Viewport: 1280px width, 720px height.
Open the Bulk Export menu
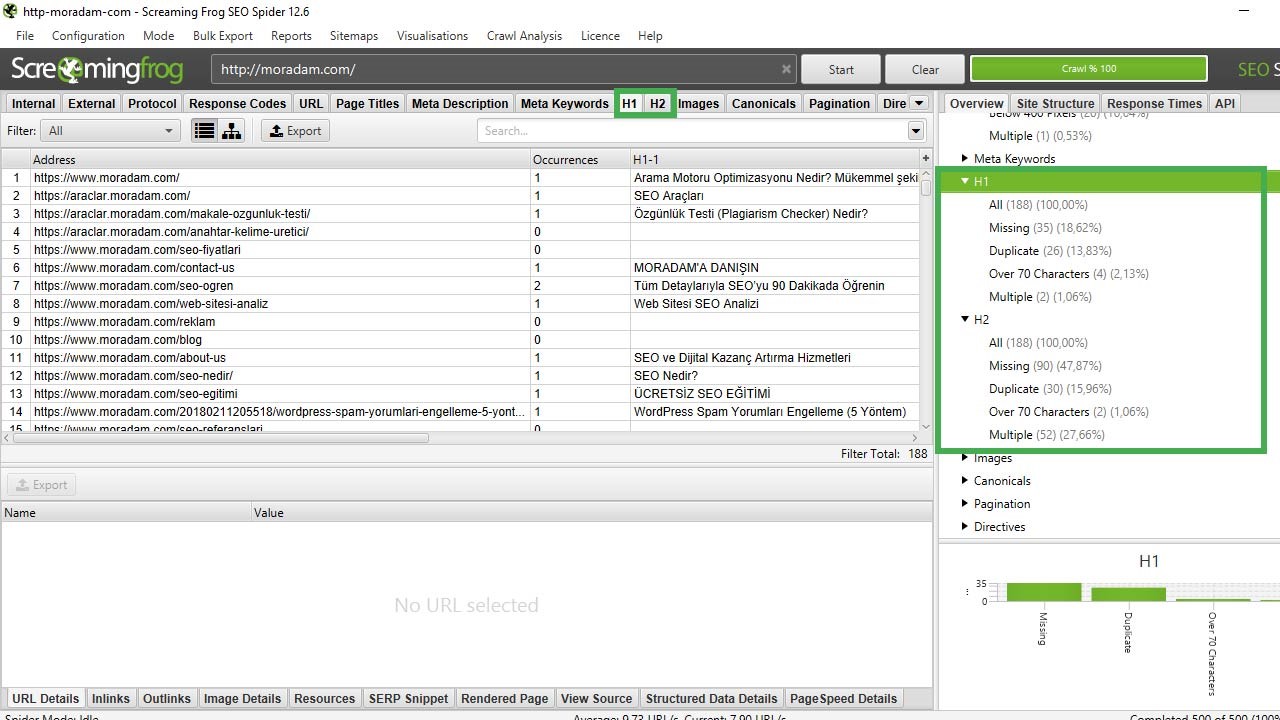coord(223,36)
